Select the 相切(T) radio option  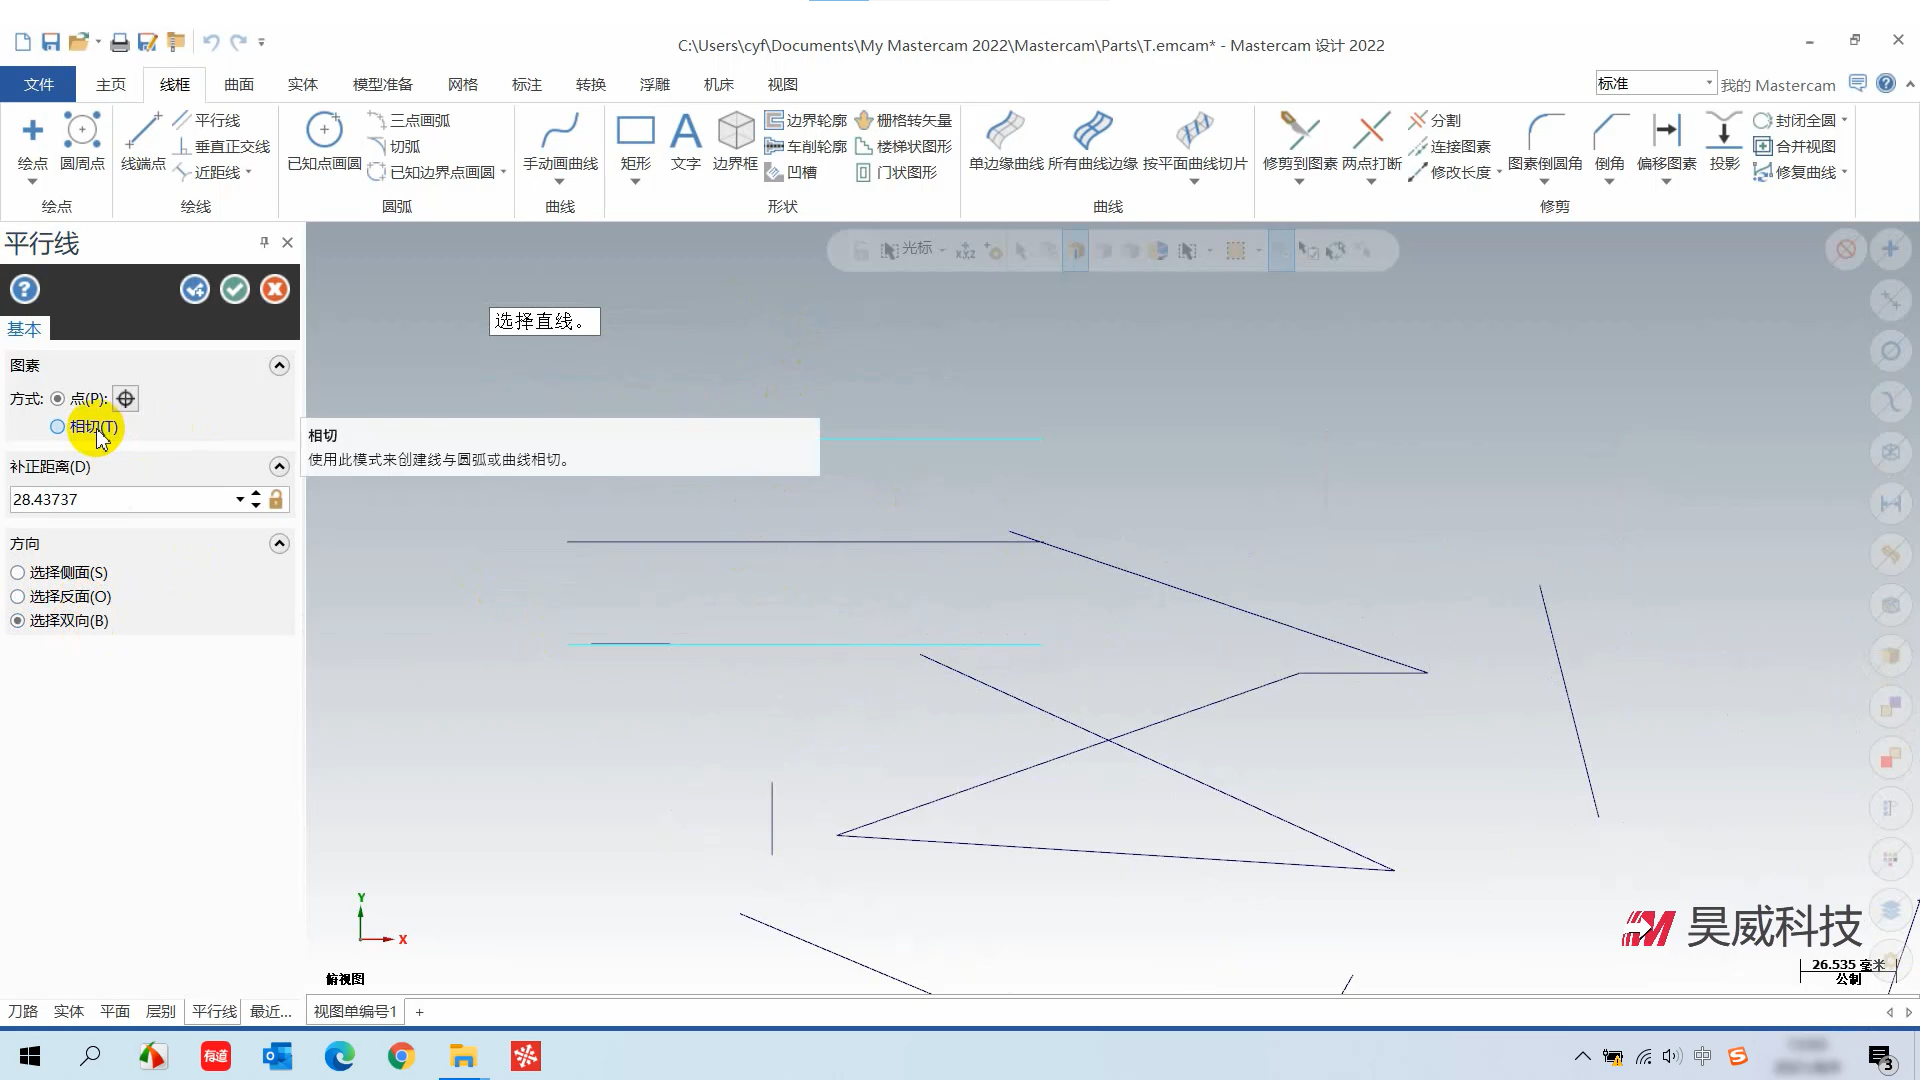point(58,427)
